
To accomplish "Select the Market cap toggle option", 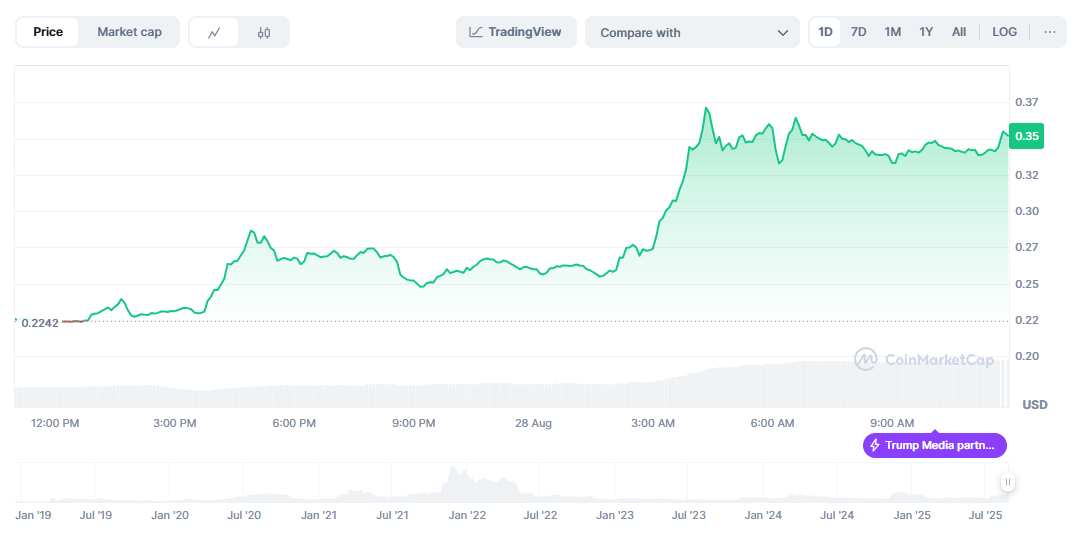I will tap(129, 32).
